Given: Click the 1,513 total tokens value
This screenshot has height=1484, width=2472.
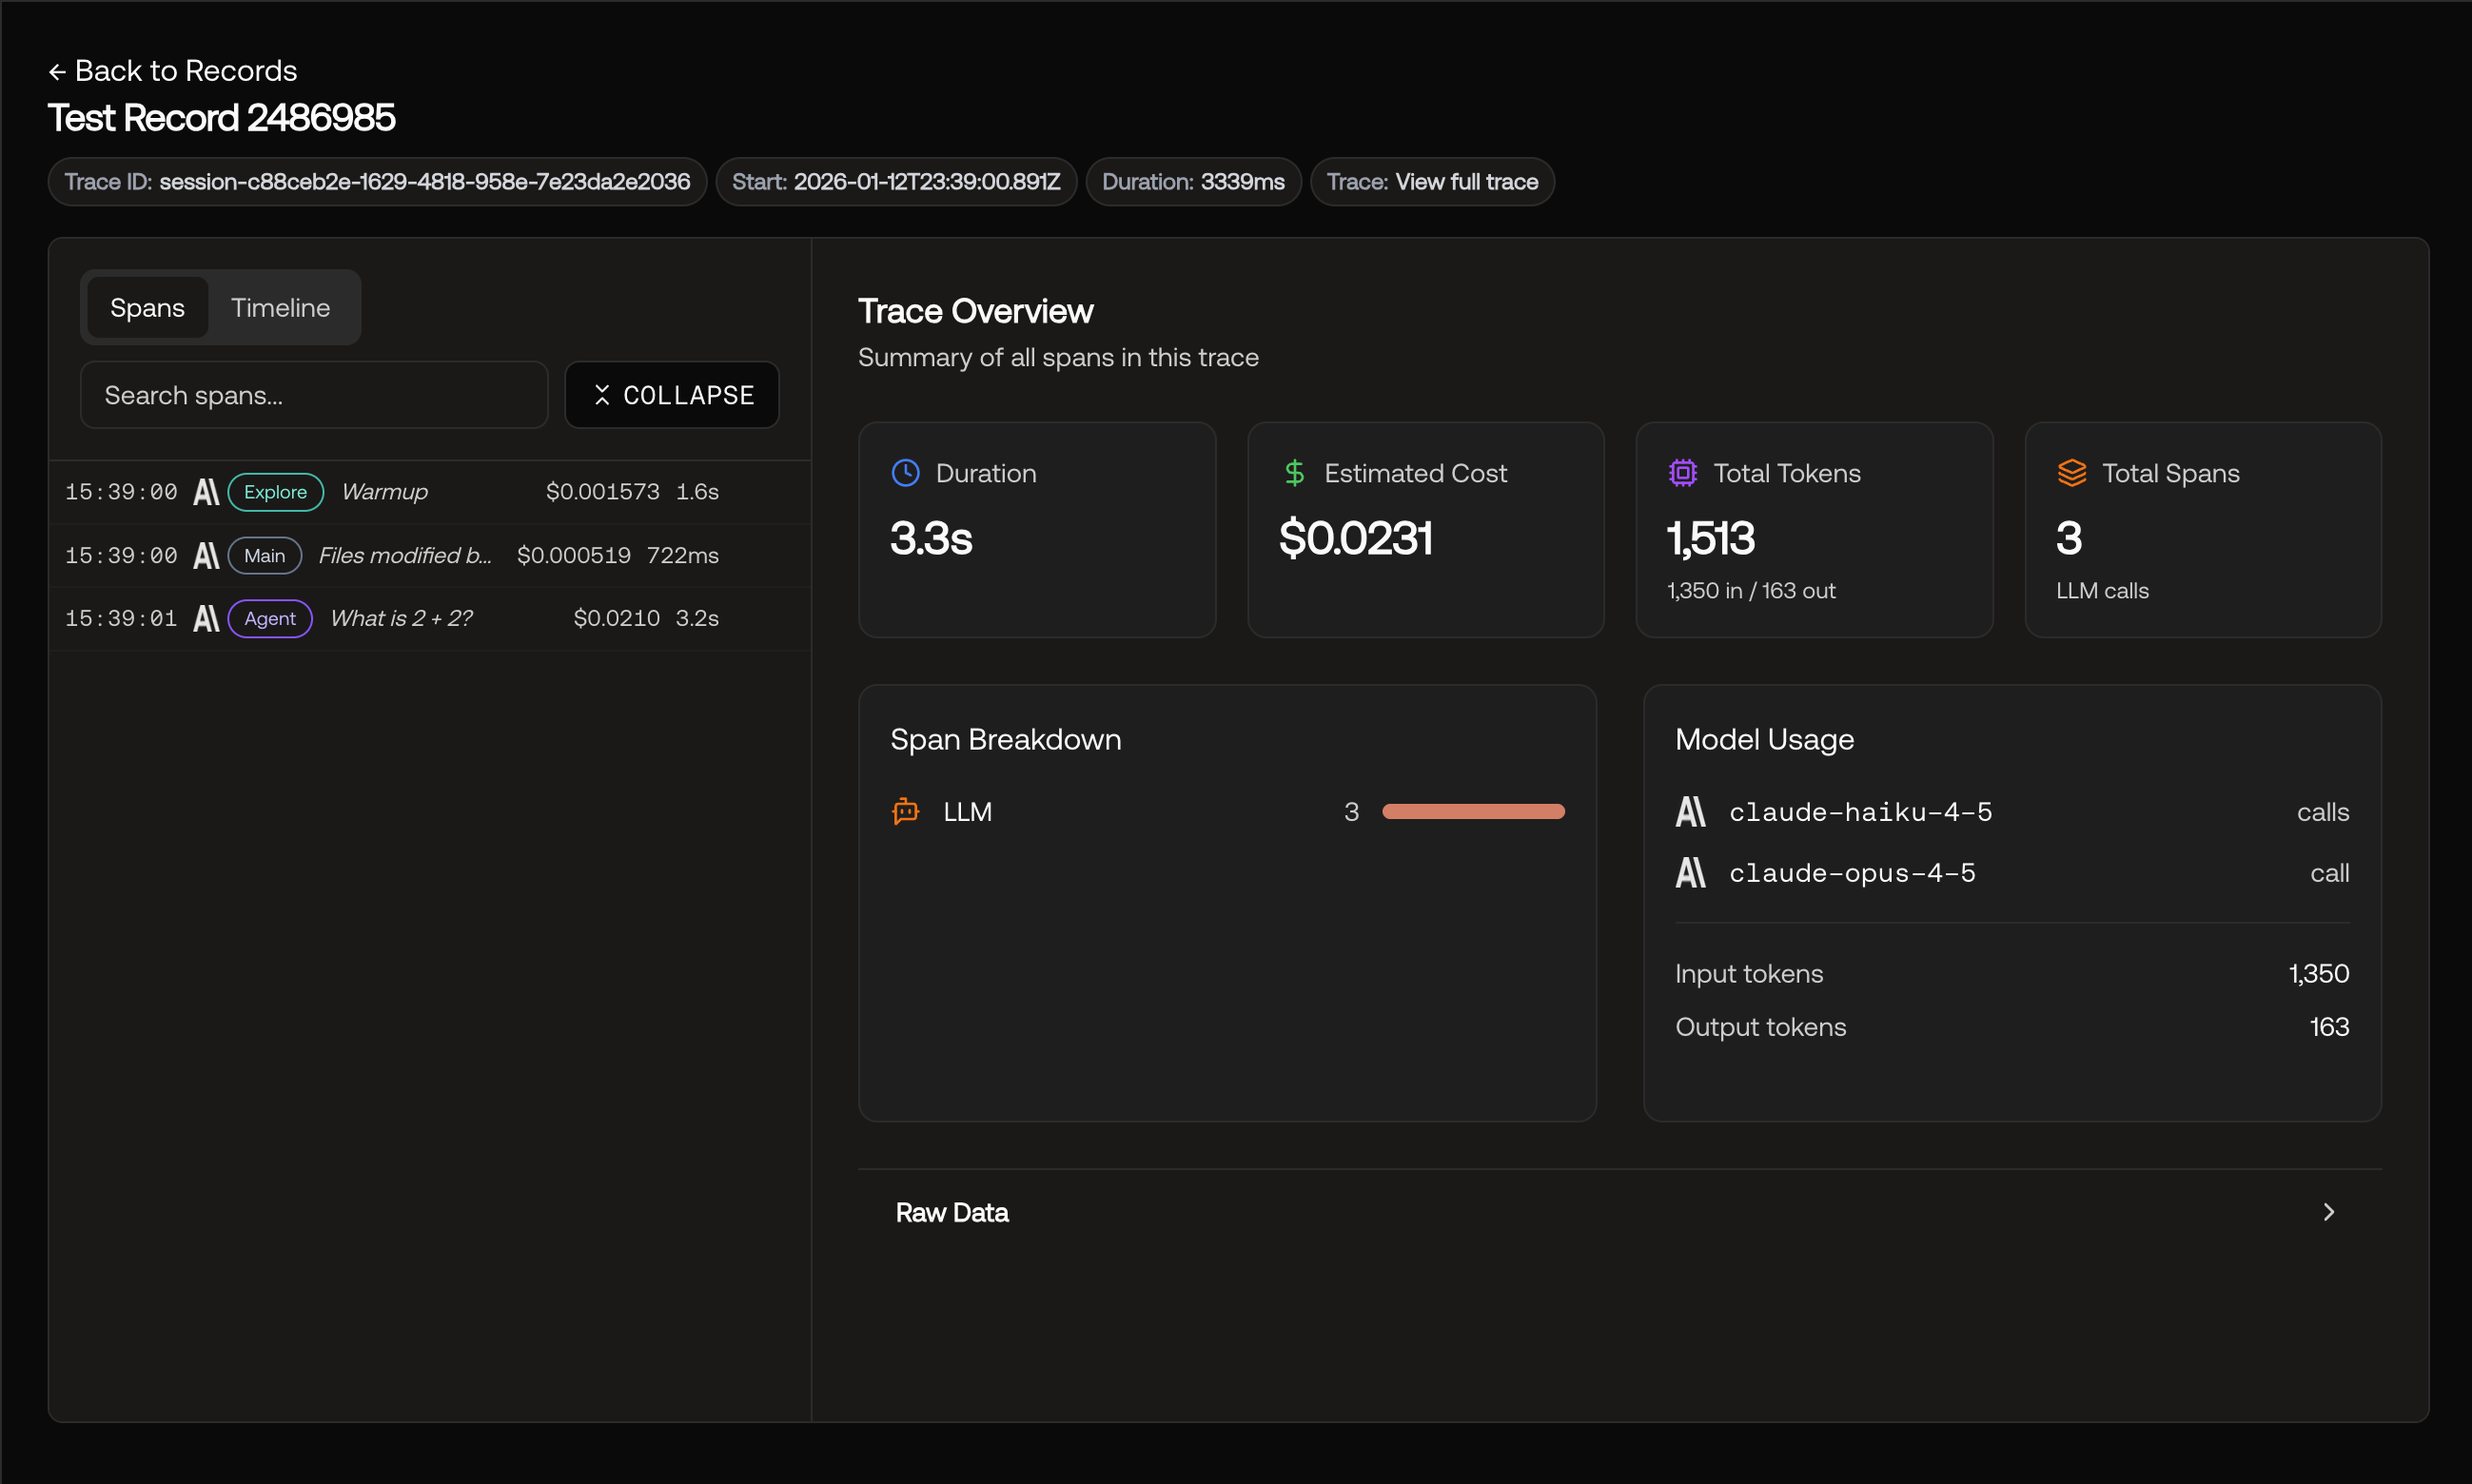Looking at the screenshot, I should tap(1711, 538).
